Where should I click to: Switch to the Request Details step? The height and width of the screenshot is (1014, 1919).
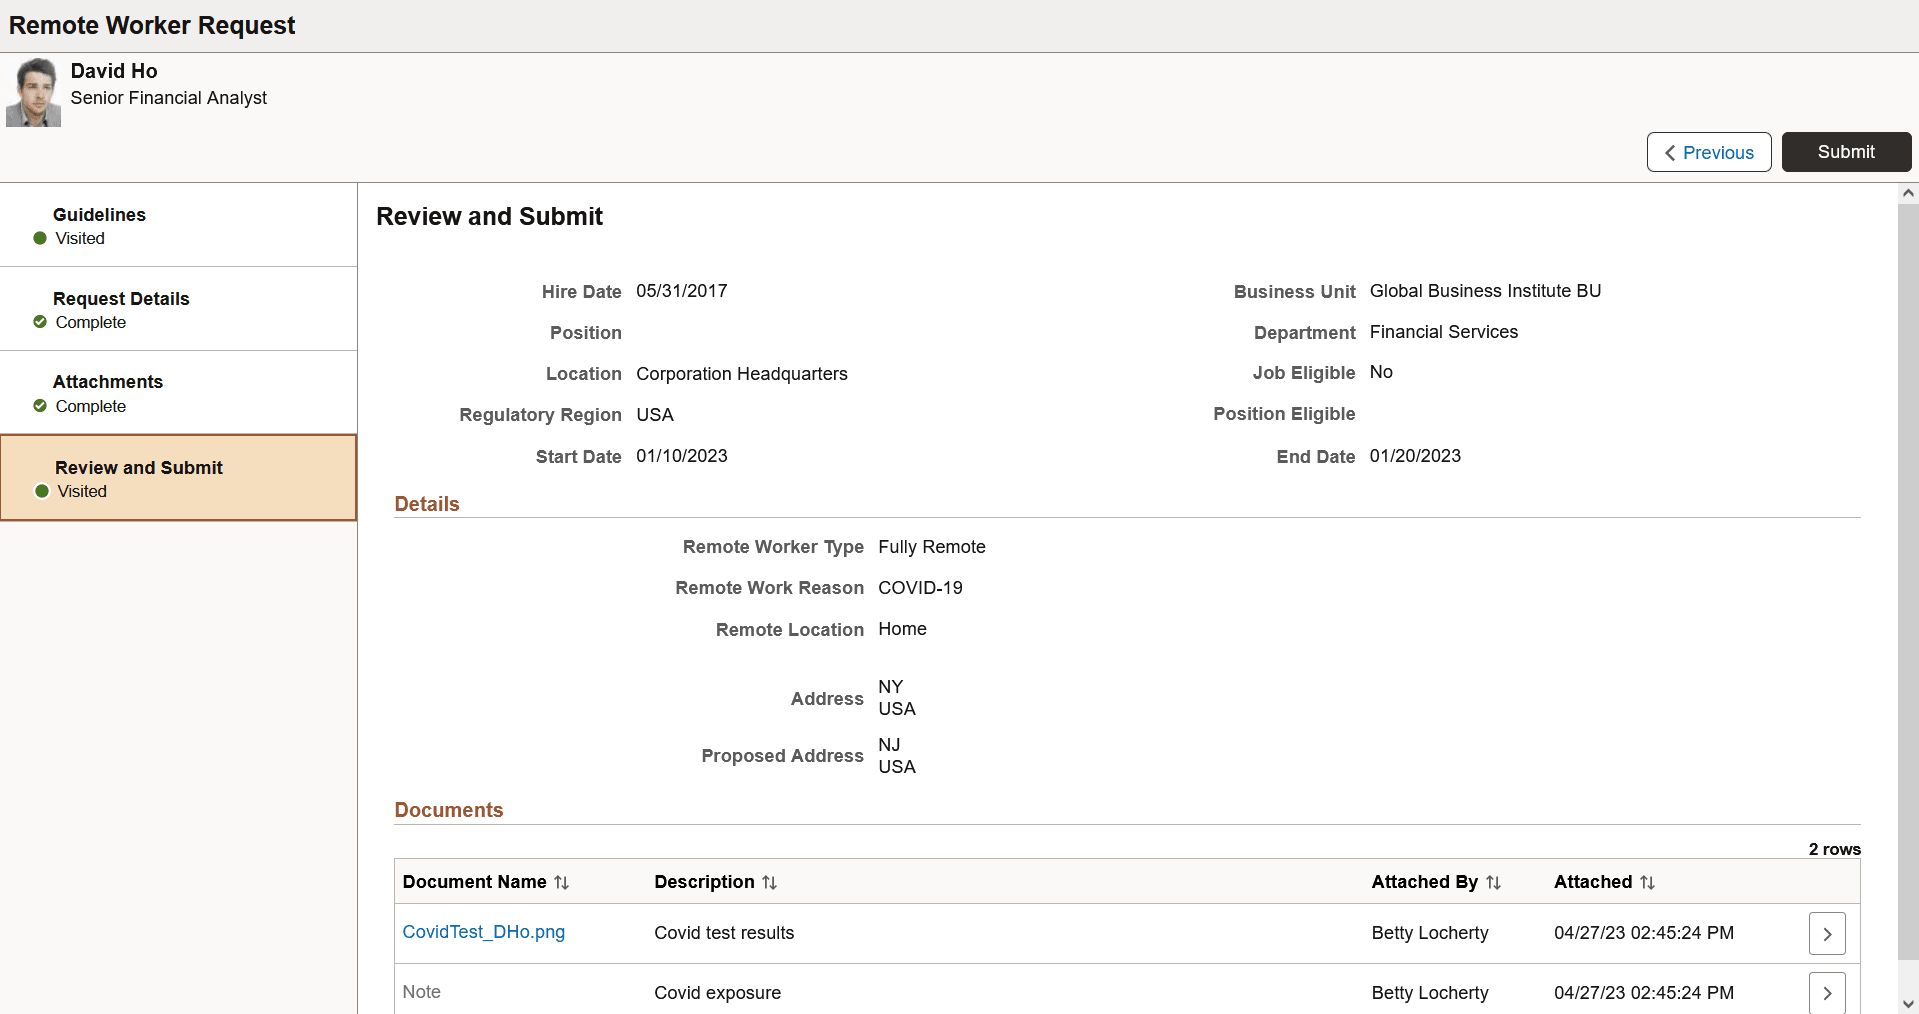tap(121, 298)
